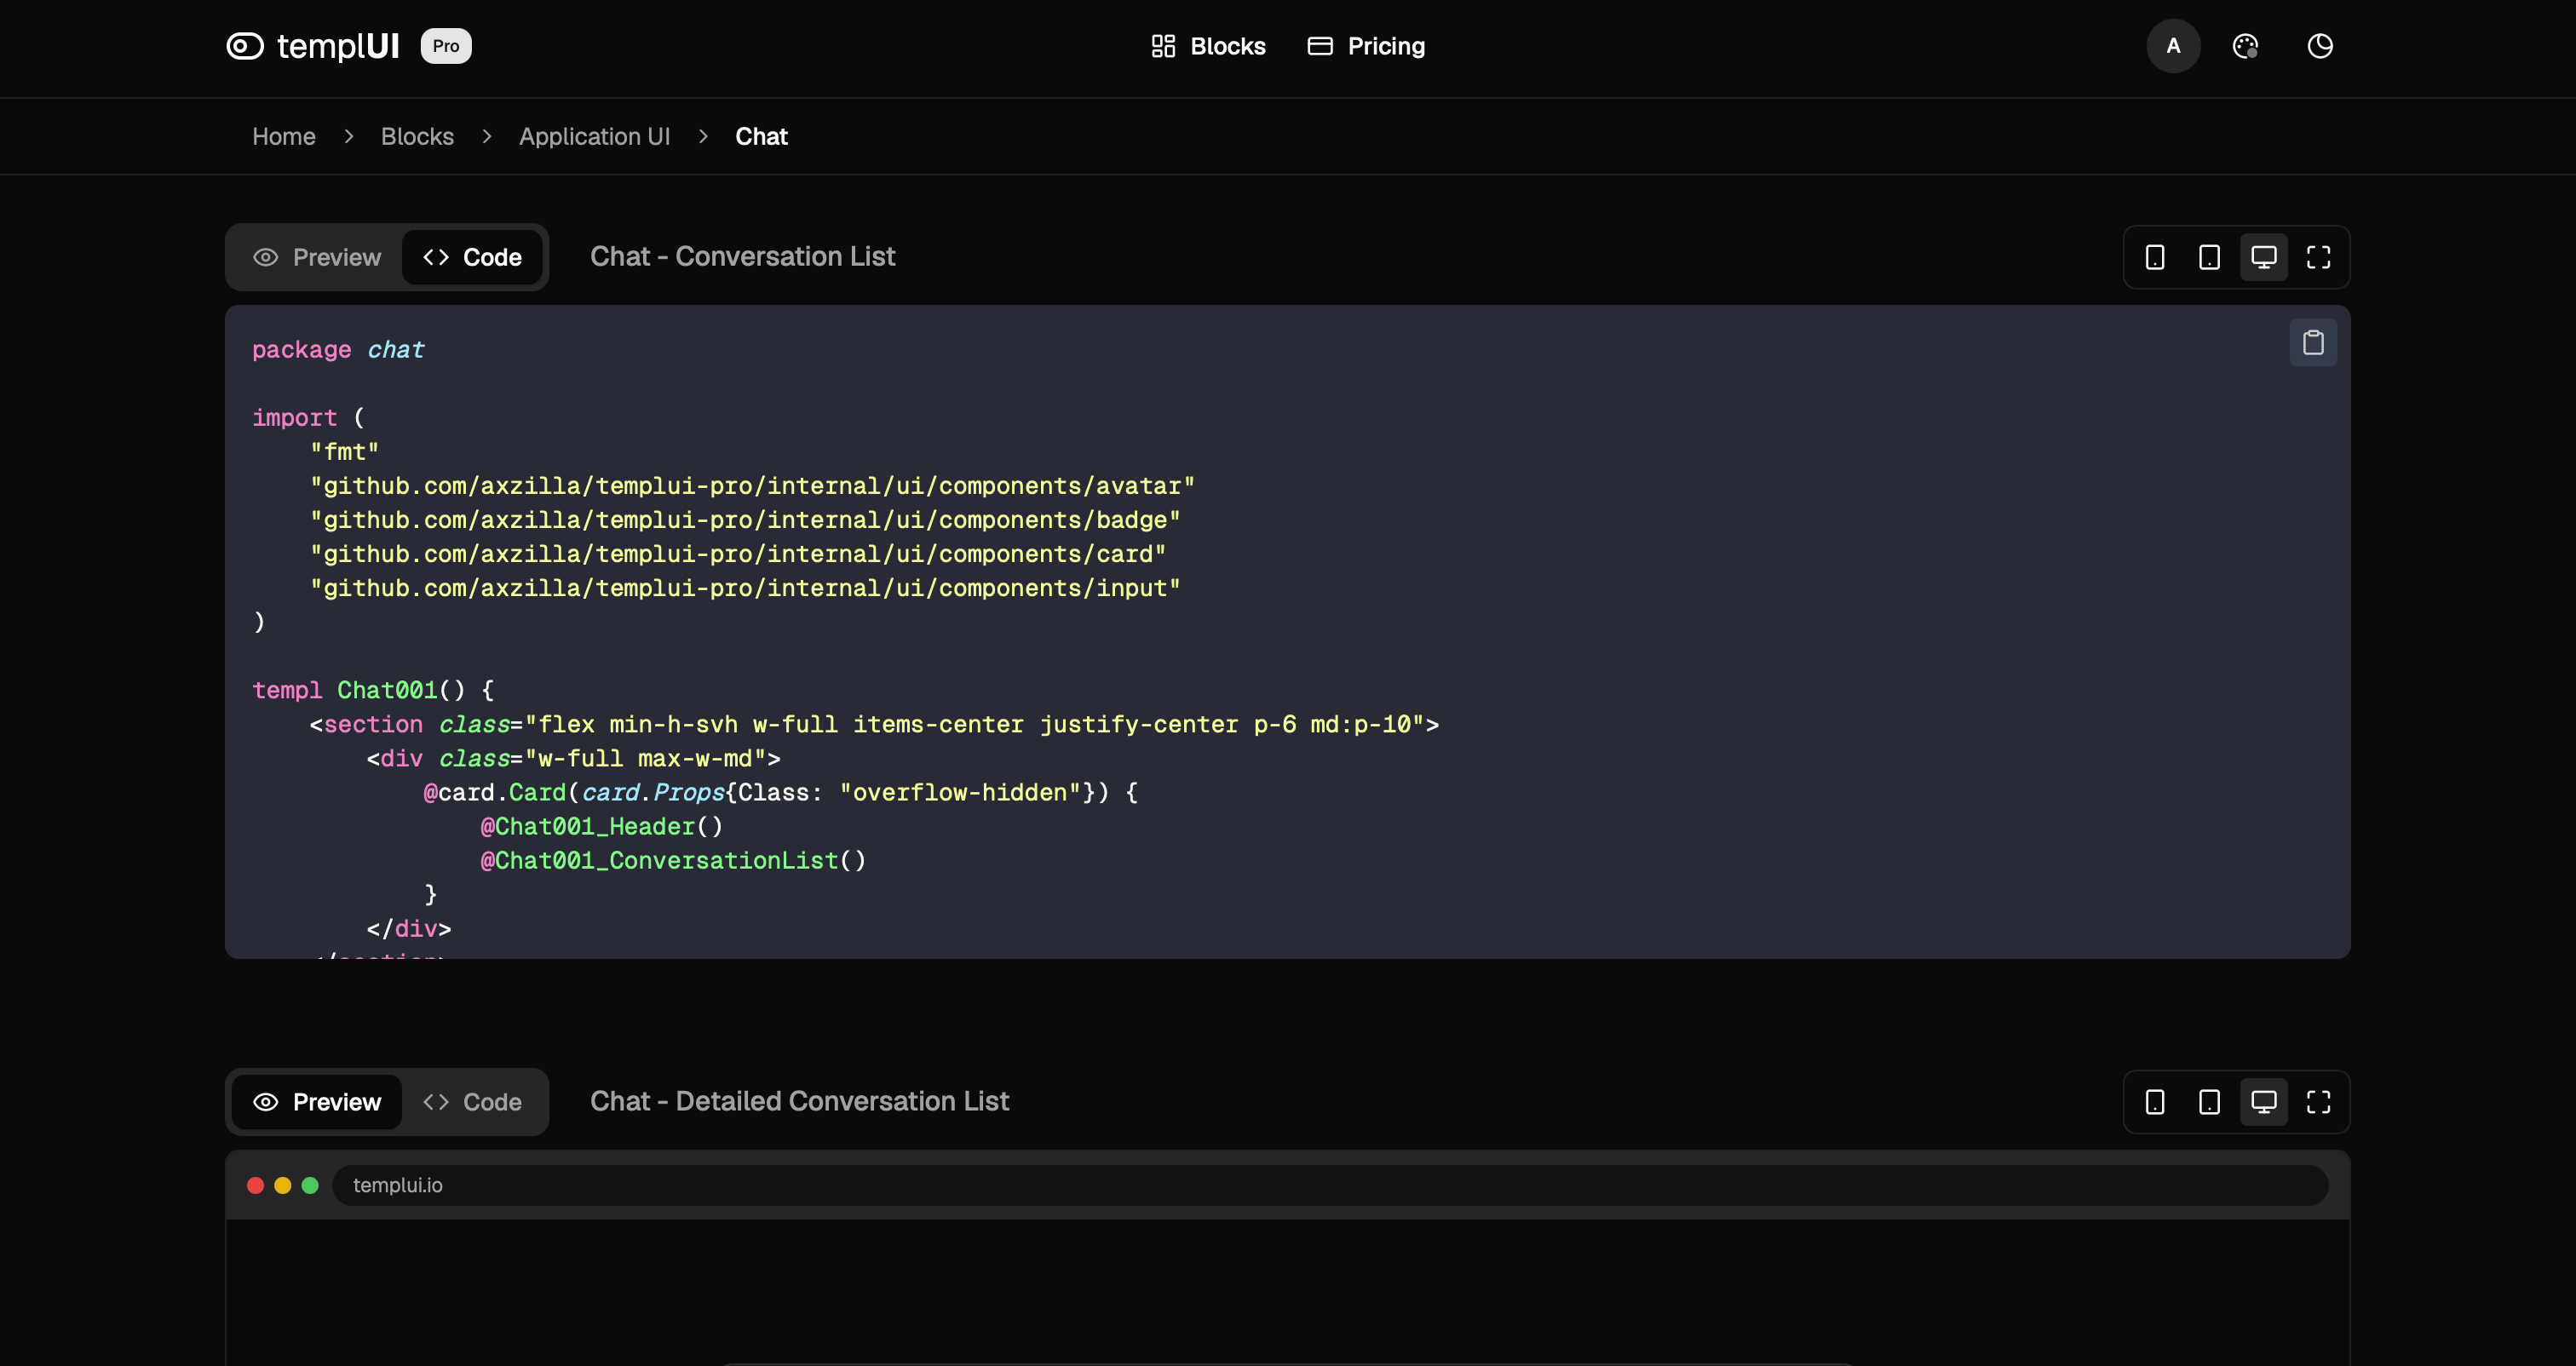Click the templUI logo icon
2576x1366 pixels.
point(244,46)
